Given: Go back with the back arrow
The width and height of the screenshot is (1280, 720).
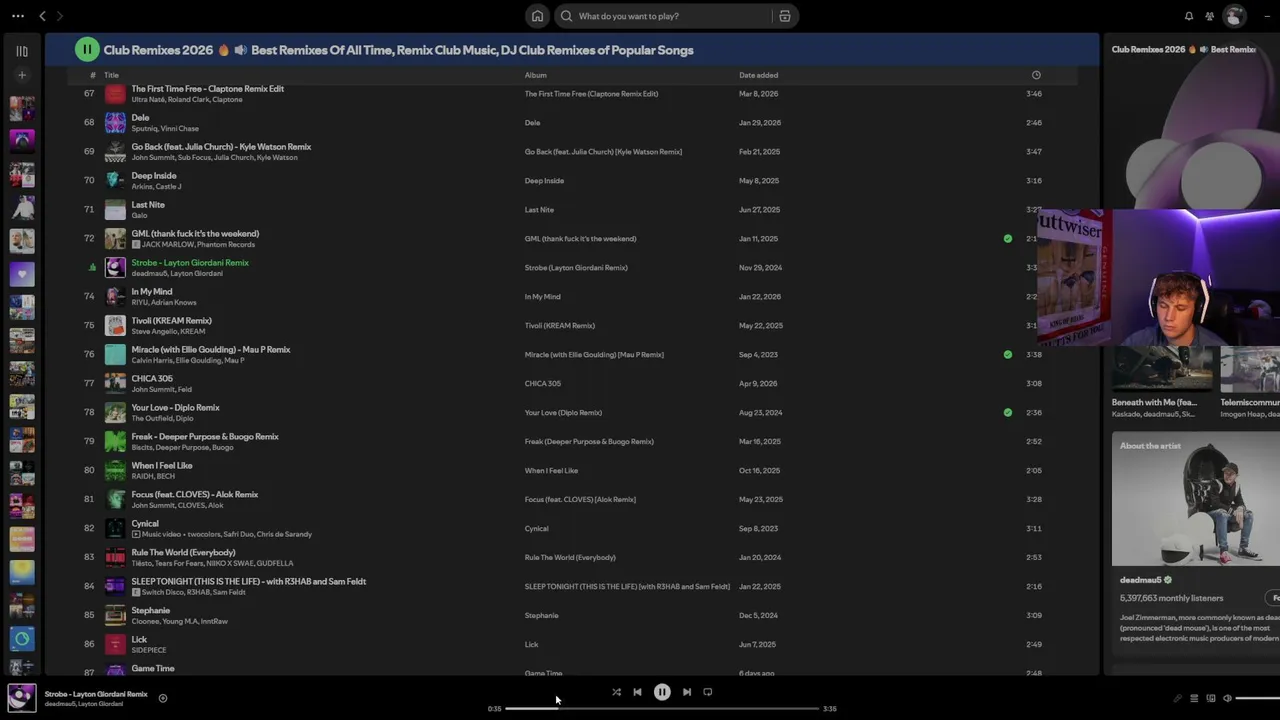Looking at the screenshot, I should tap(42, 16).
